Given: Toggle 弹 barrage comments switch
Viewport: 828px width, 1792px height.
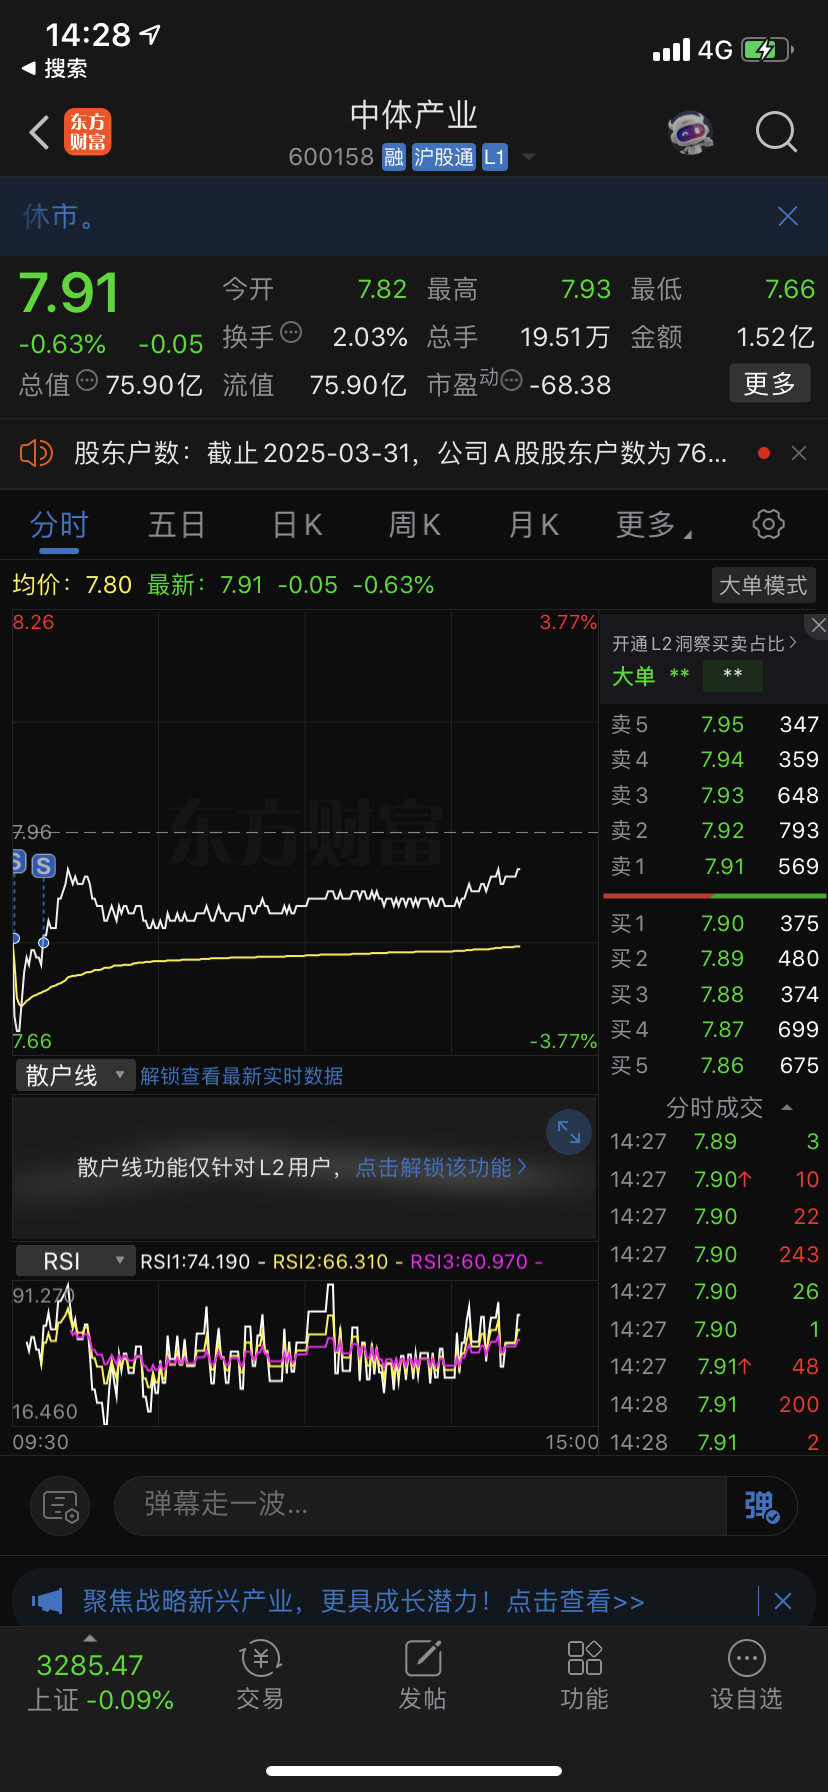Looking at the screenshot, I should 762,1505.
